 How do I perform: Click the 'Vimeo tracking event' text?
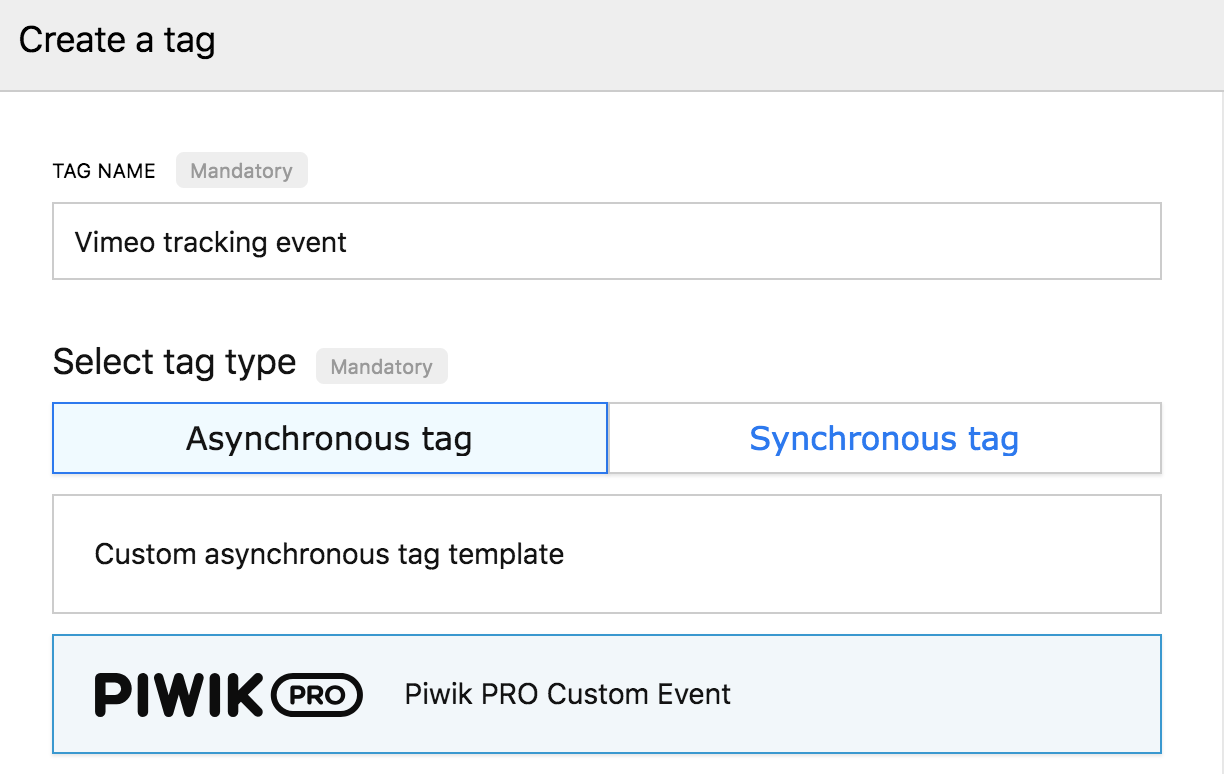211,242
